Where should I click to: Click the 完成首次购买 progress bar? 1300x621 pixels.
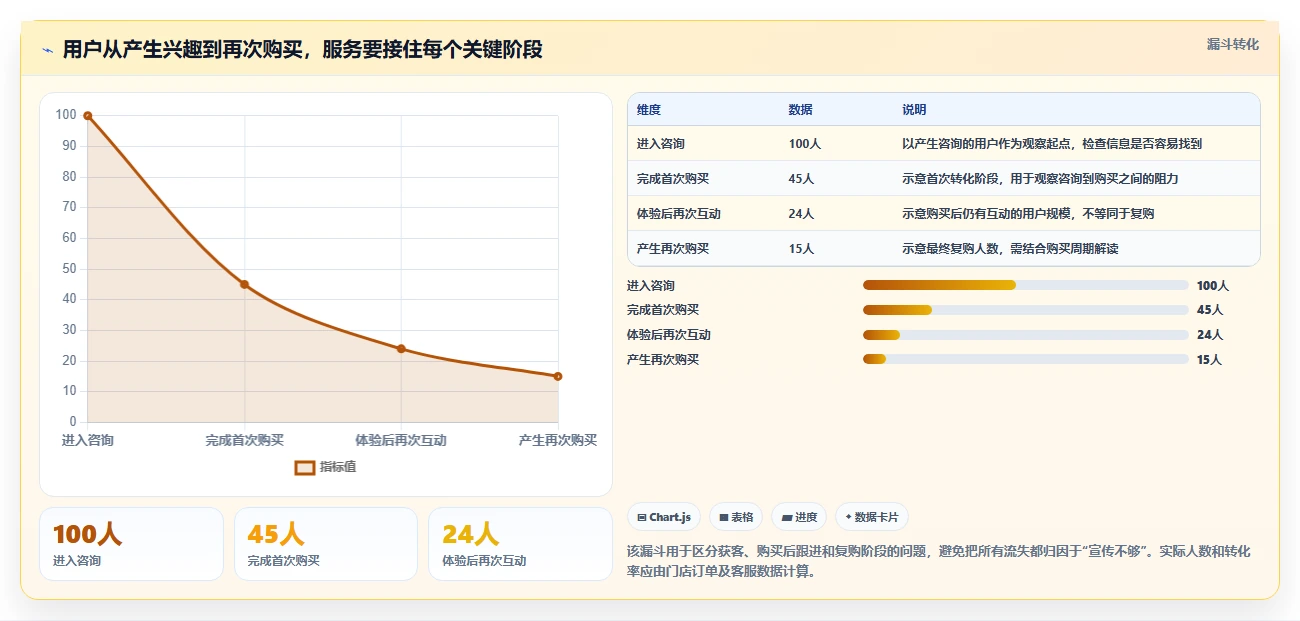(x=1026, y=310)
